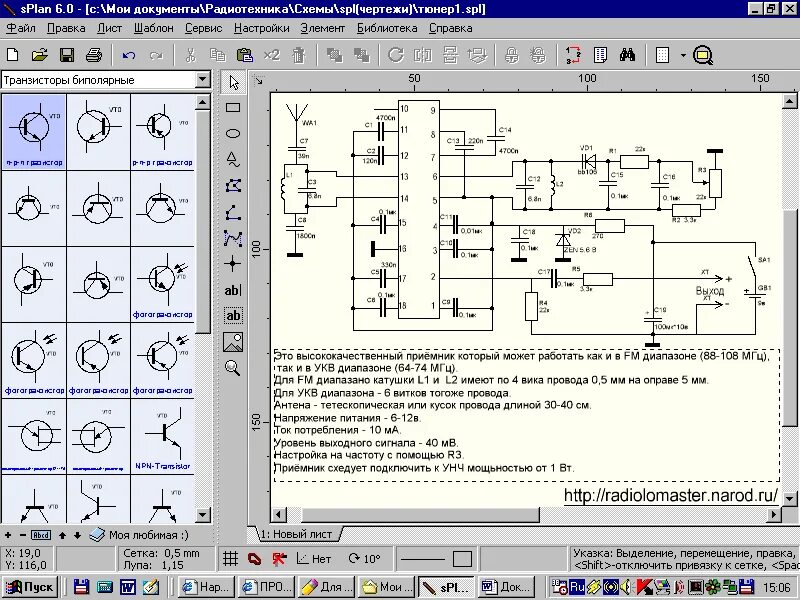Click the ruler corner origin icon
The image size is (800, 600).
click(x=259, y=80)
